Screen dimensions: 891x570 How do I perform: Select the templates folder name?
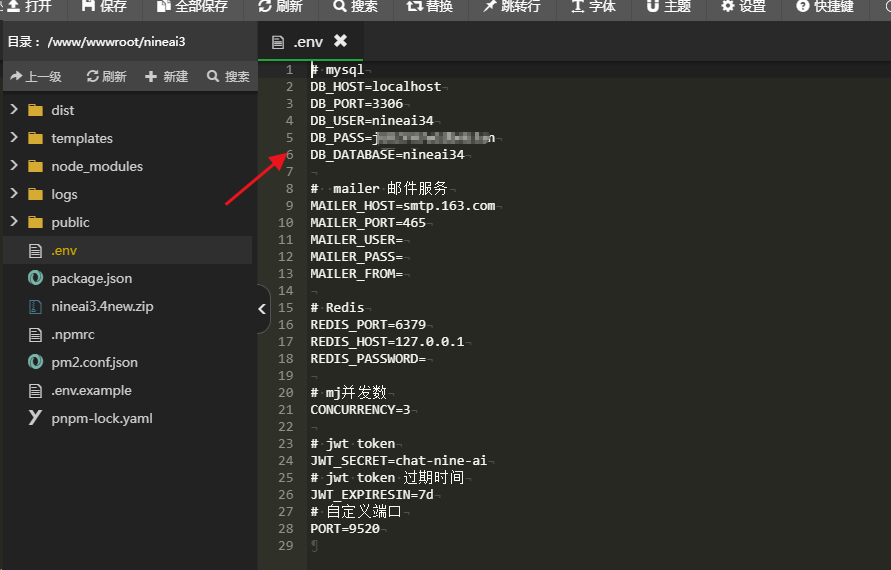(x=82, y=138)
